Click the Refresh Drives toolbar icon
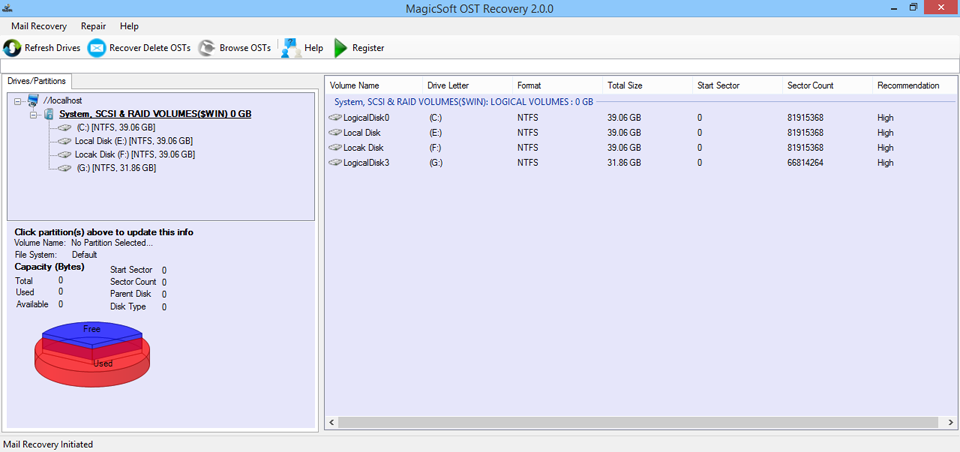Viewport: 960px width, 452px height. pos(12,48)
